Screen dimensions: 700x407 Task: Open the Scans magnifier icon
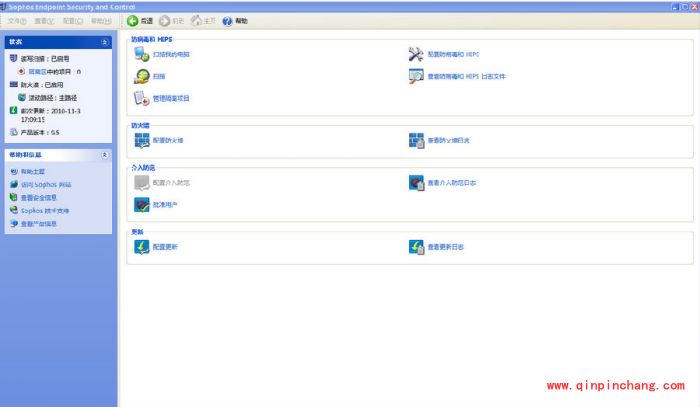click(141, 76)
